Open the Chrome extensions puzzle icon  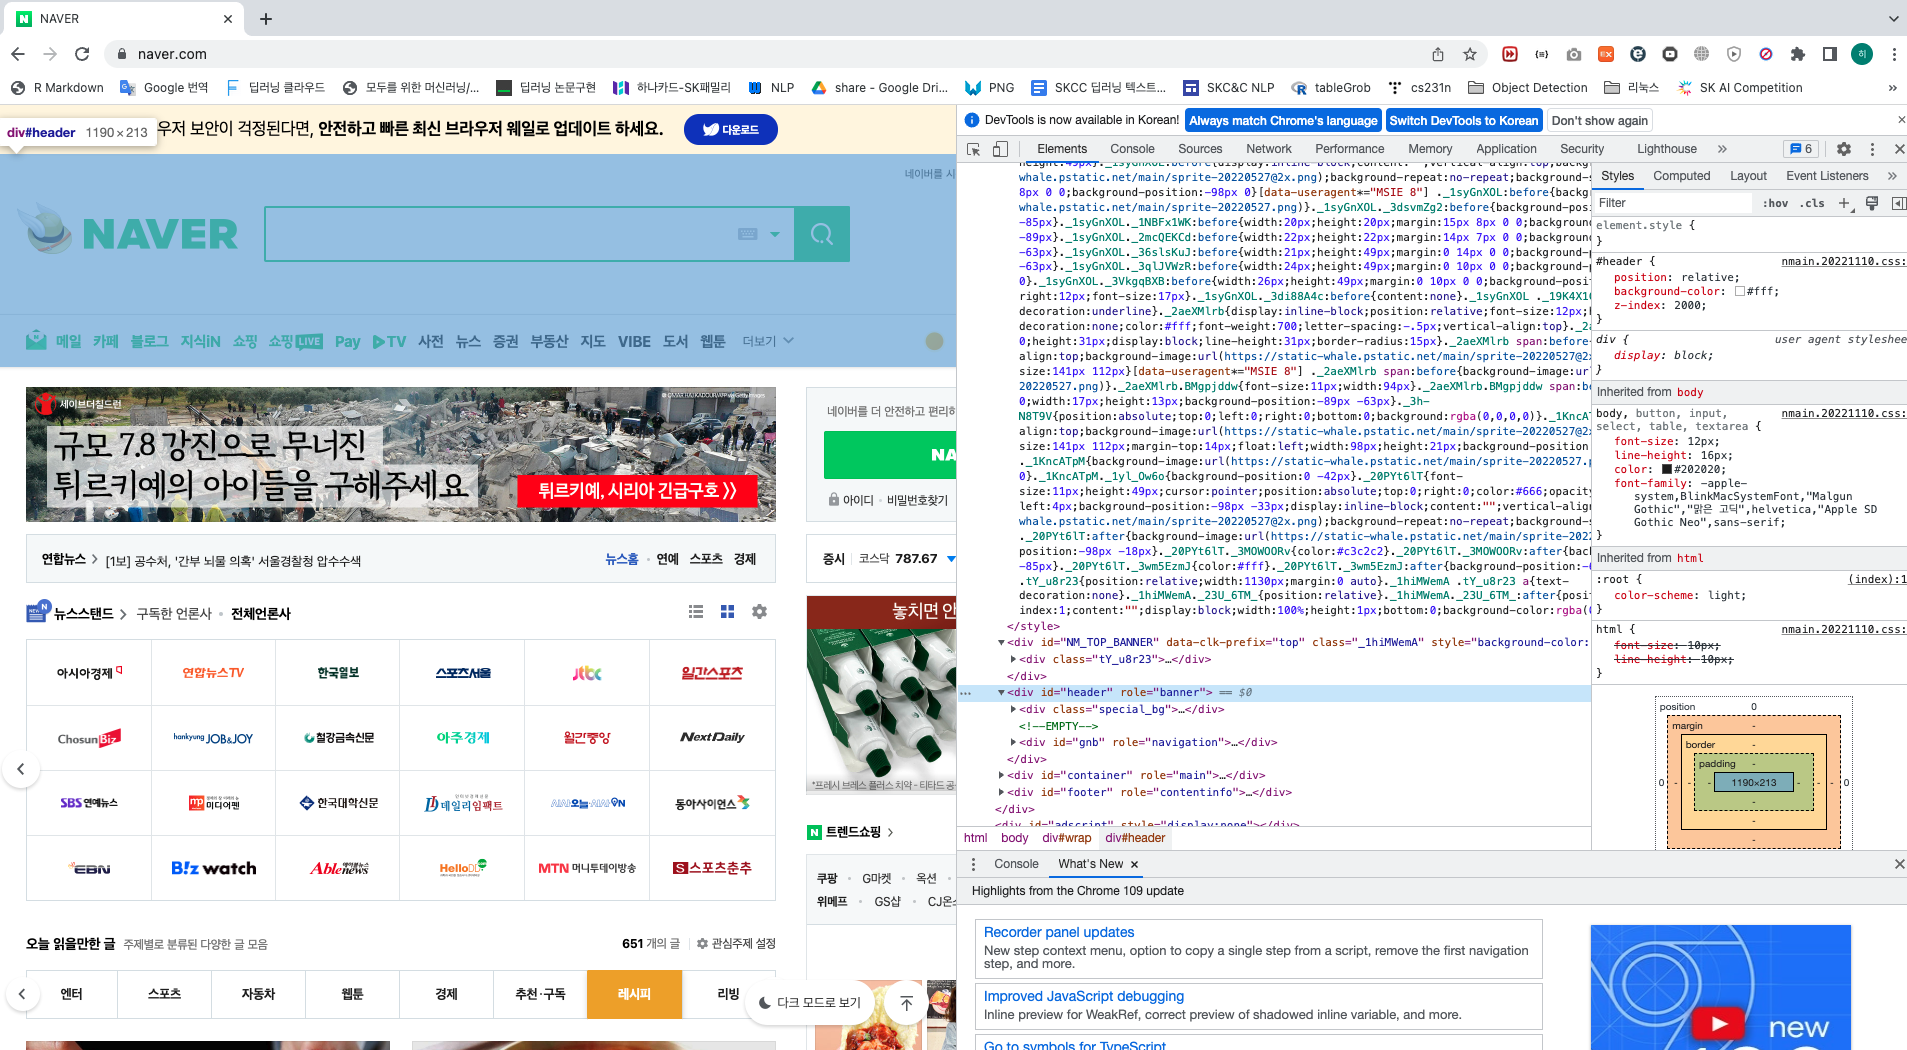(x=1798, y=54)
